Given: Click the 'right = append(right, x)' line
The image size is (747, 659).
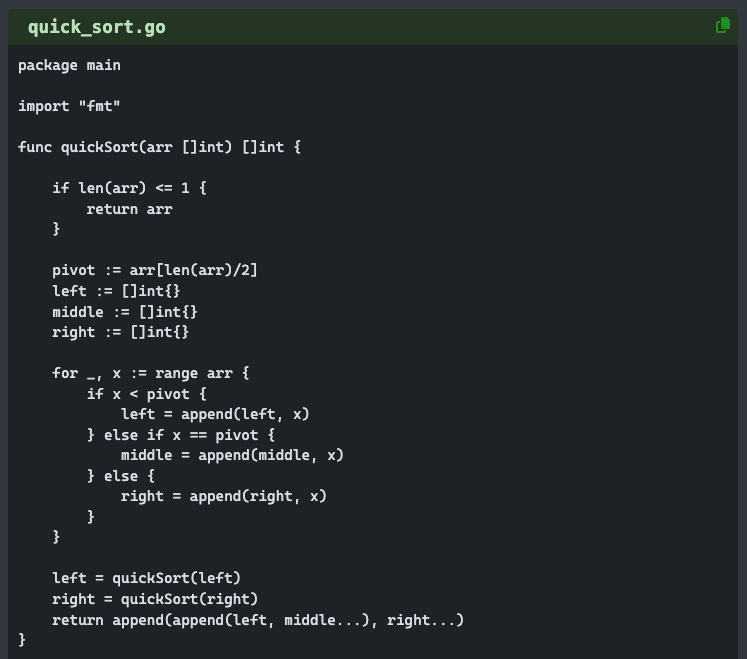Looking at the screenshot, I should point(223,496).
